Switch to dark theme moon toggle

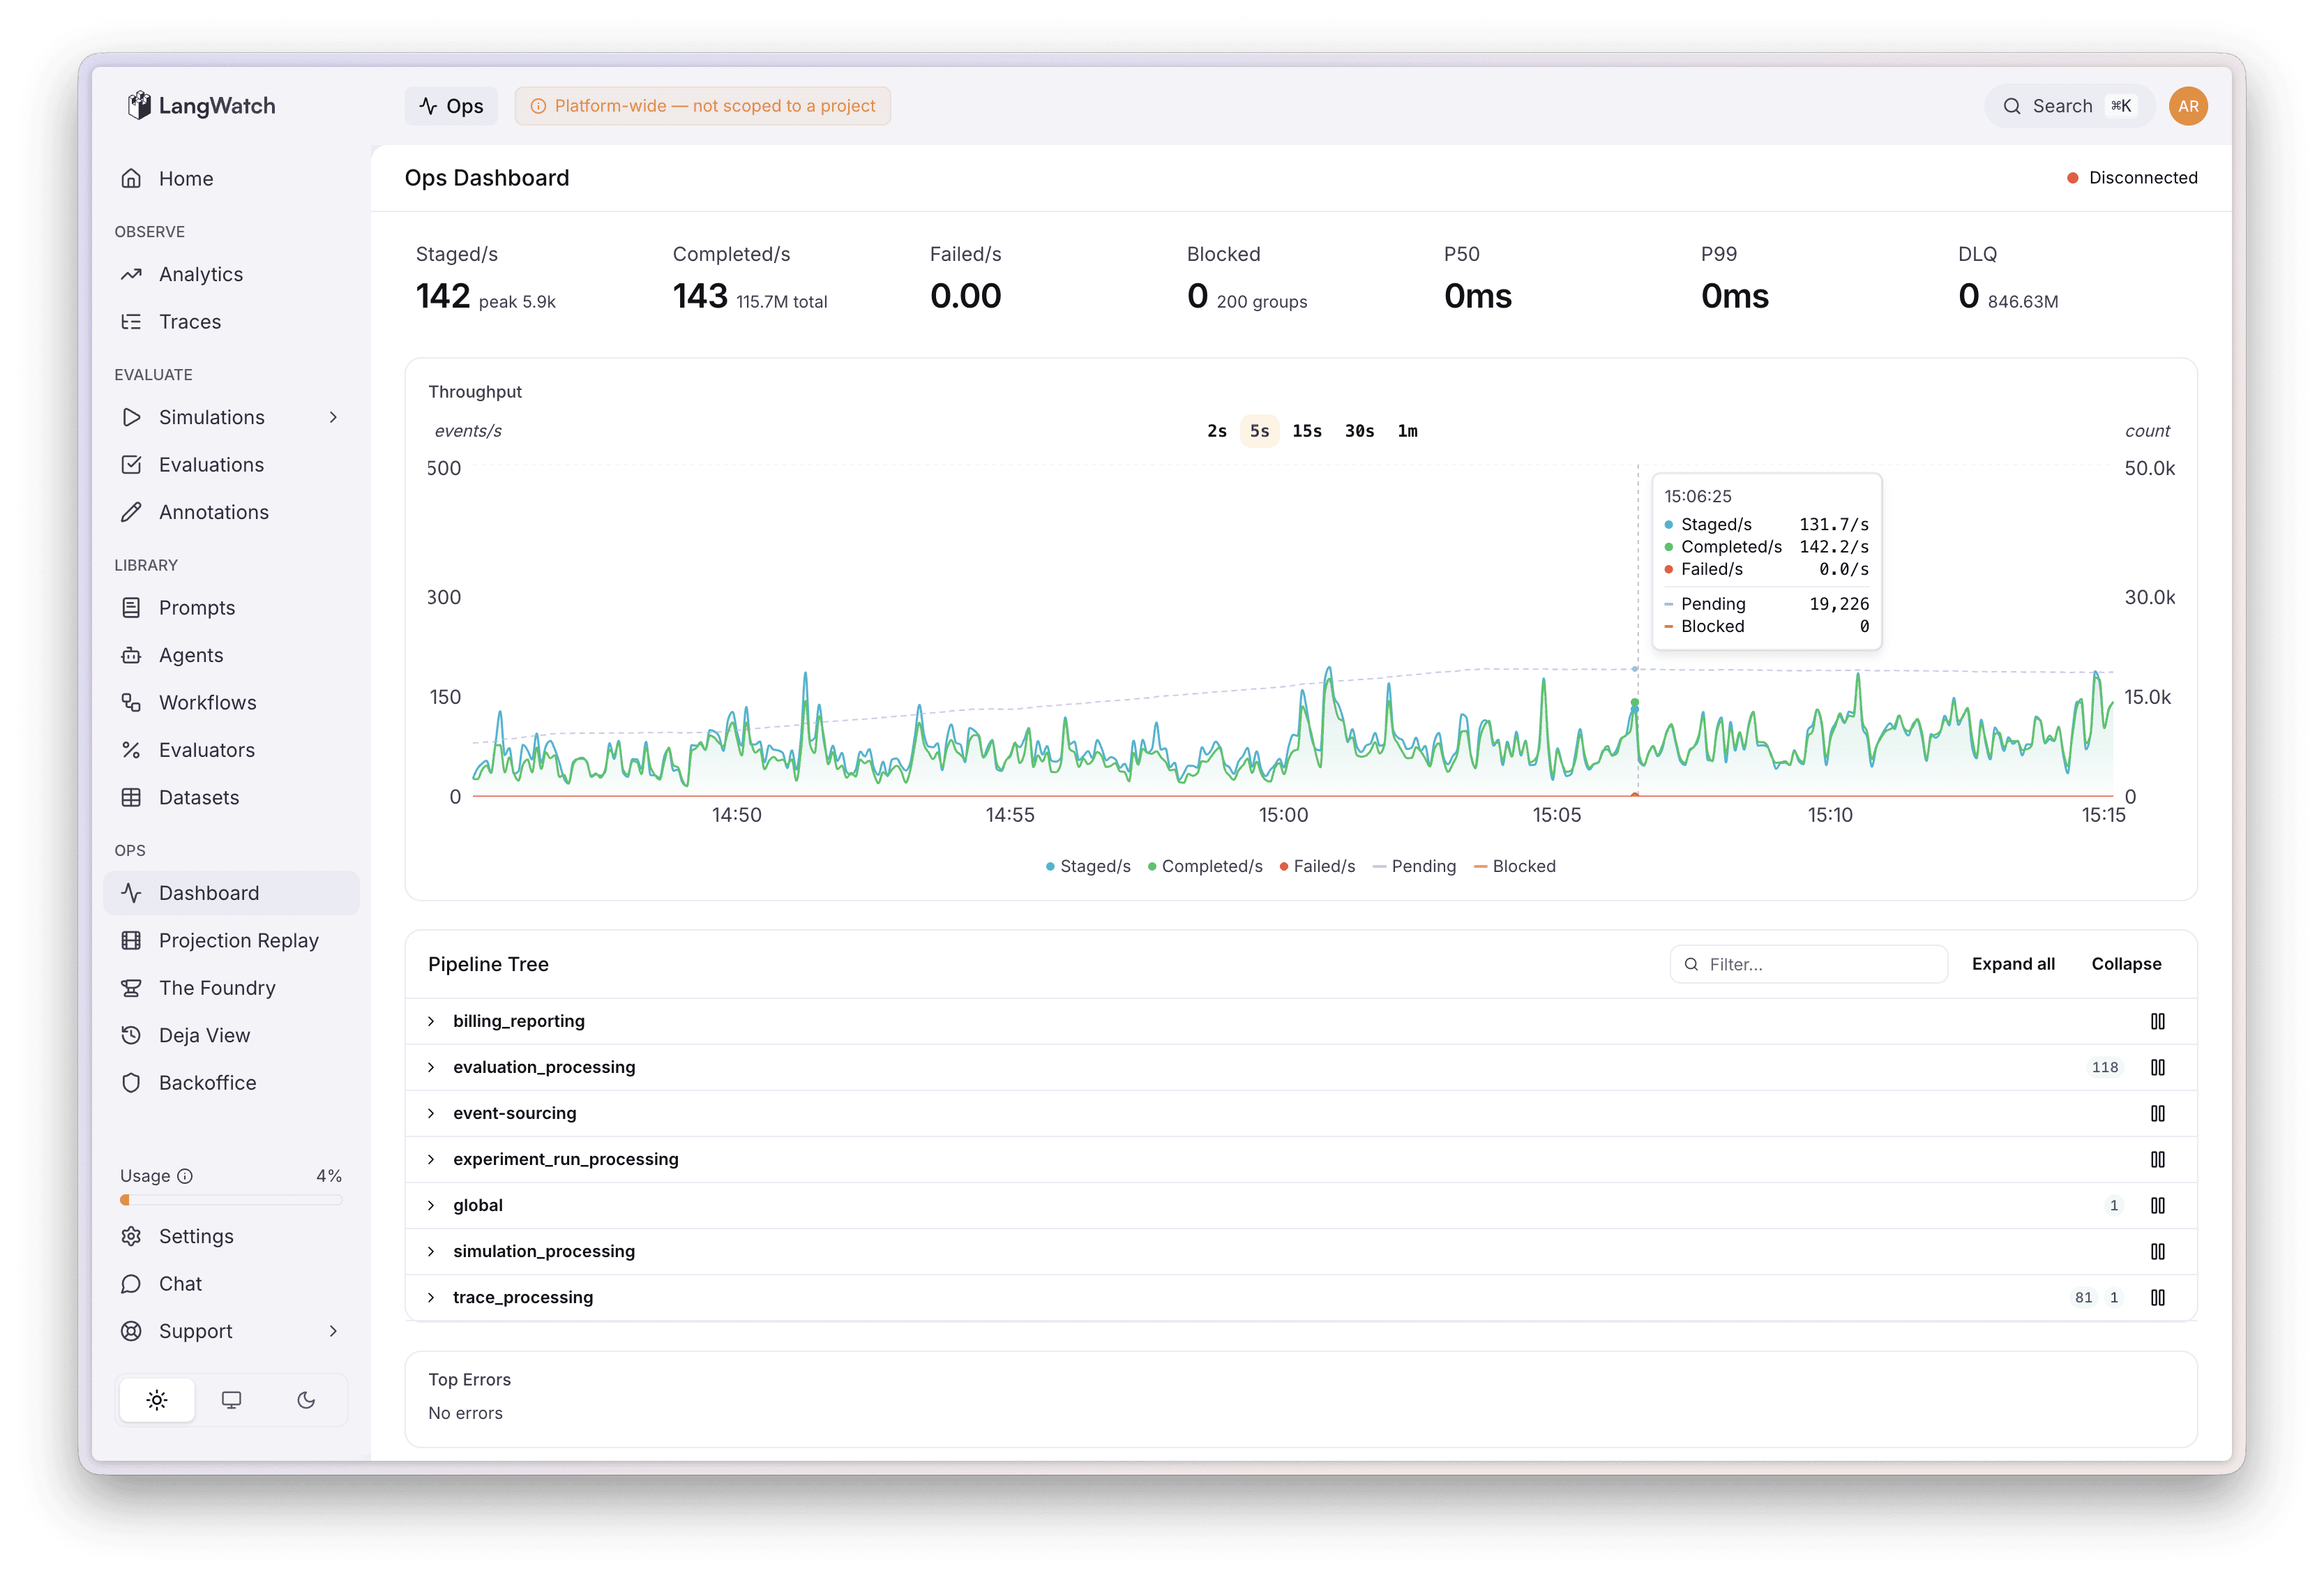click(306, 1400)
